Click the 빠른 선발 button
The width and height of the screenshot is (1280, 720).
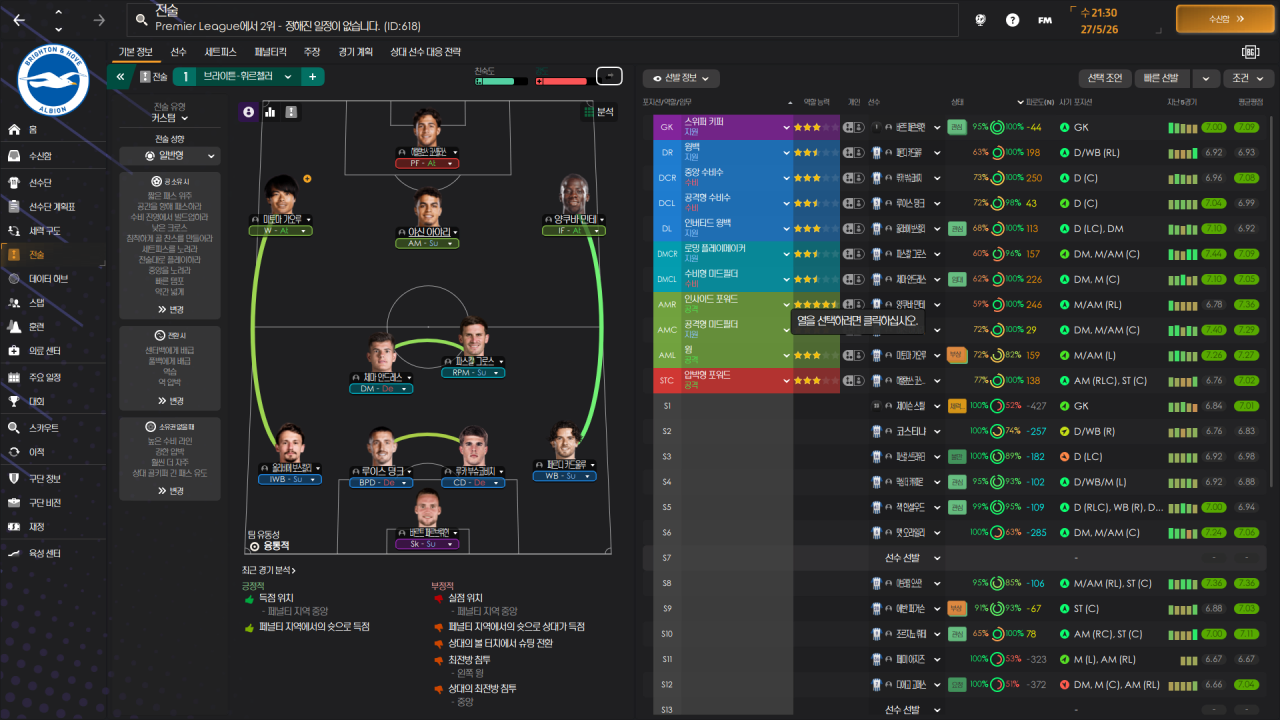coord(1164,78)
